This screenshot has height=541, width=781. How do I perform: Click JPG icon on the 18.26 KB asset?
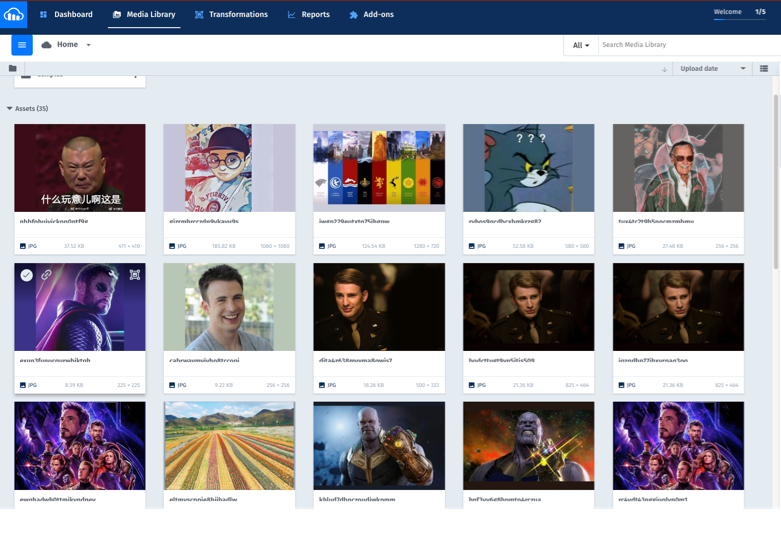(322, 385)
